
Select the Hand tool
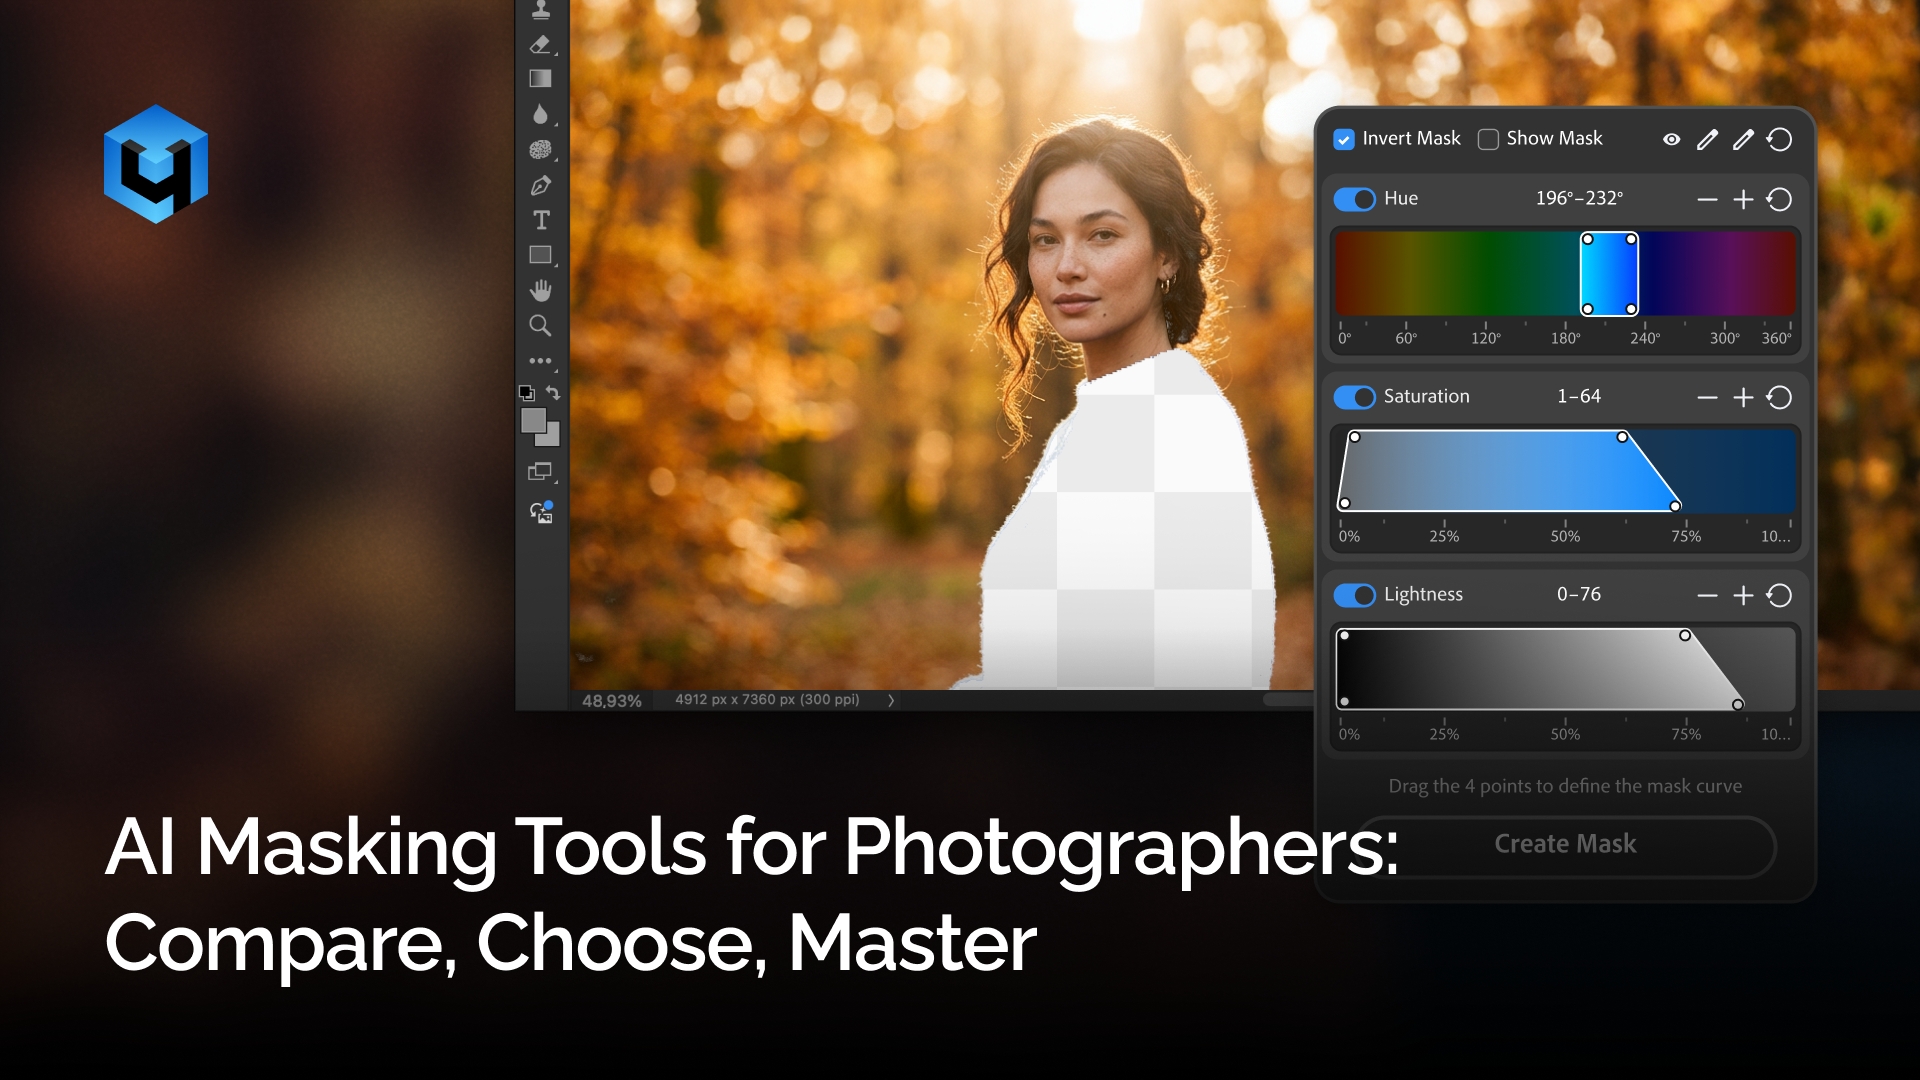coord(540,290)
